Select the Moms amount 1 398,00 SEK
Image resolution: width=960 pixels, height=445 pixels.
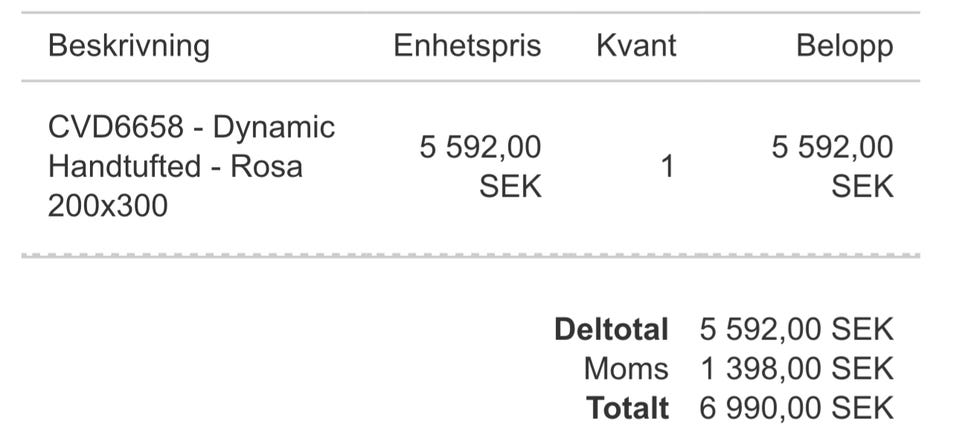point(796,368)
